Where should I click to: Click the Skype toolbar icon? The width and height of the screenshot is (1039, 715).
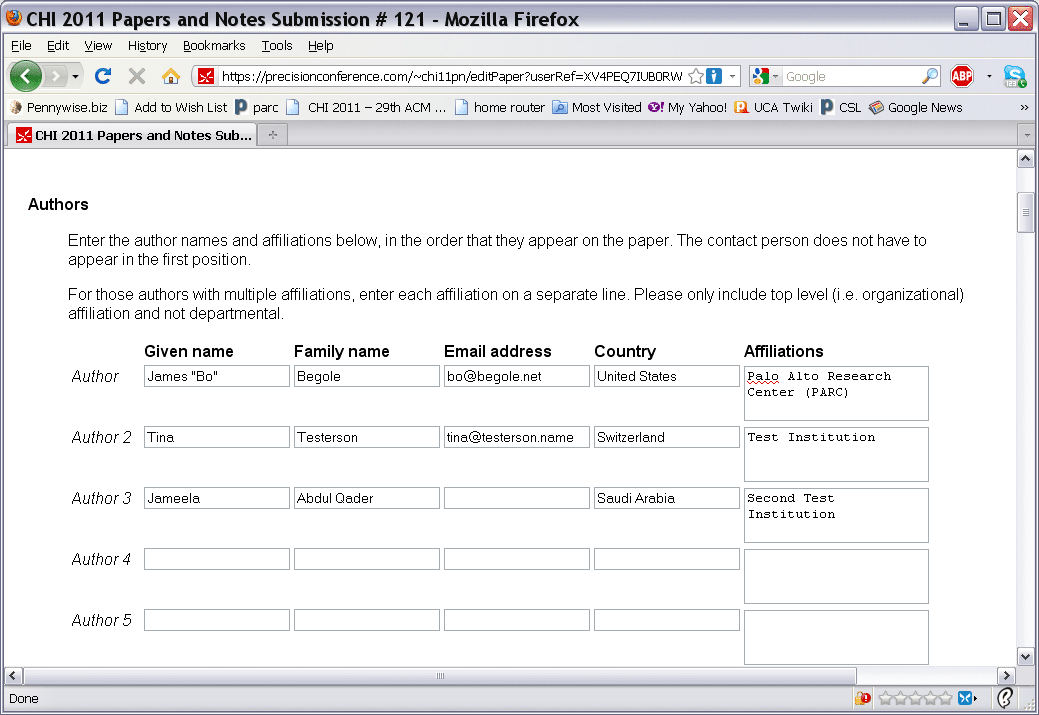[1014, 76]
